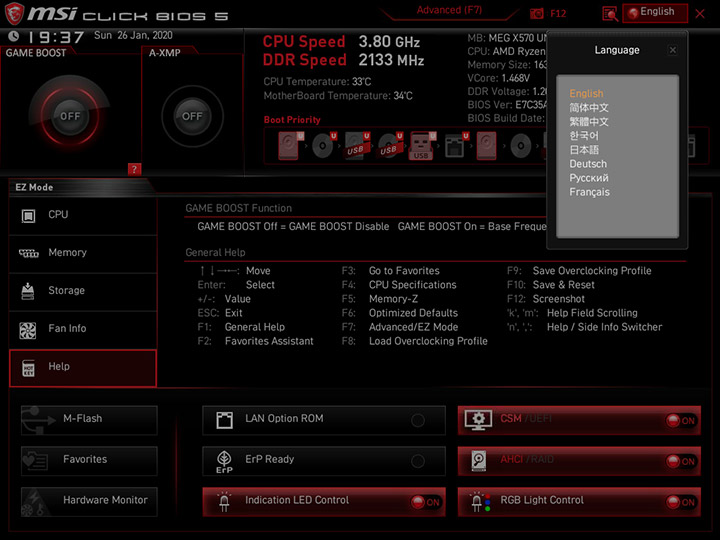Click the CPU Speed 3.80 GHz value

pyautogui.click(x=389, y=42)
